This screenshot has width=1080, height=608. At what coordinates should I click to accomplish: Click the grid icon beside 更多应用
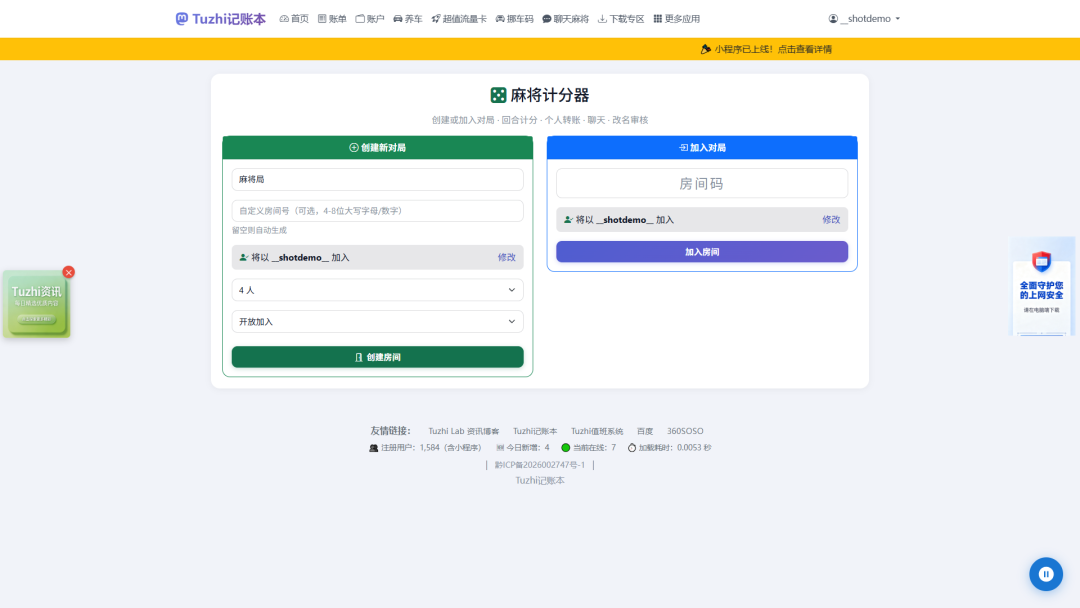(658, 19)
